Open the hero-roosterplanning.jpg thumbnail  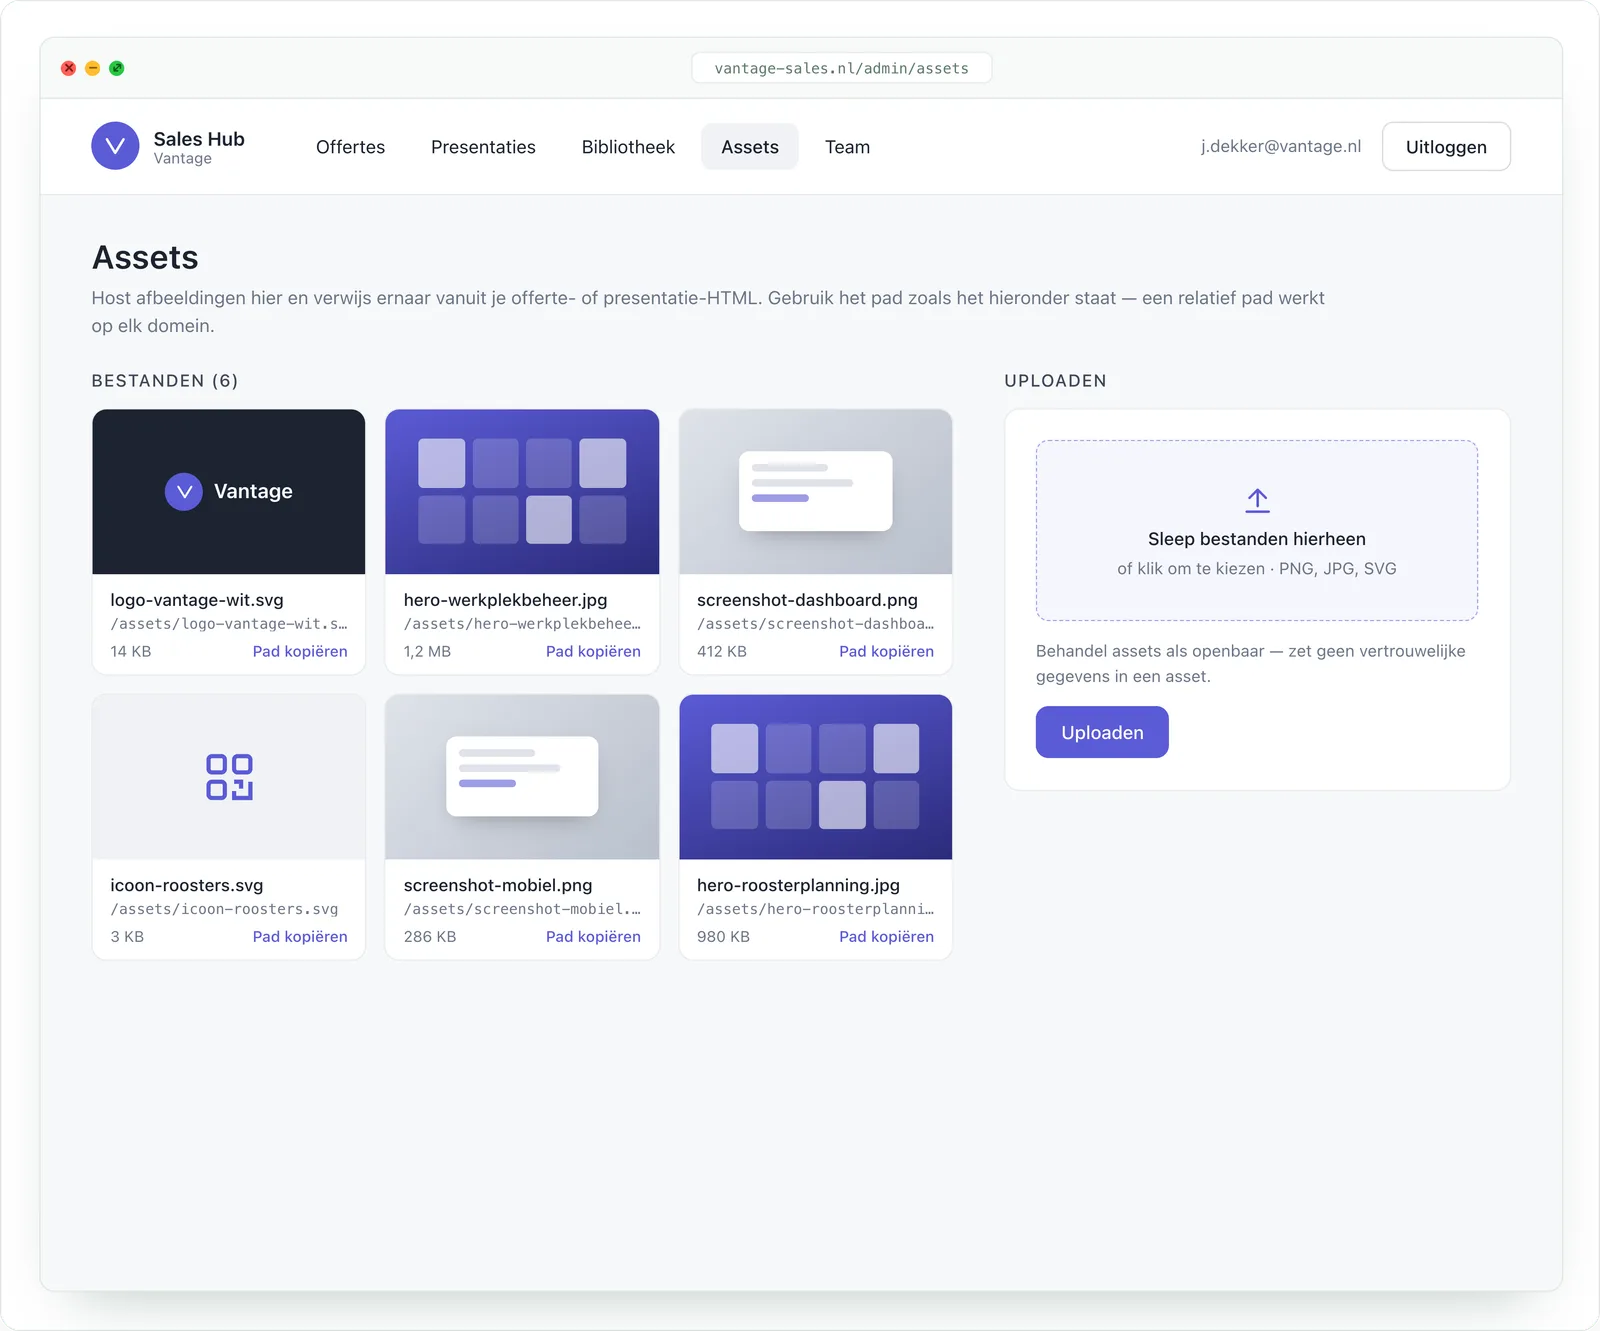coord(815,777)
